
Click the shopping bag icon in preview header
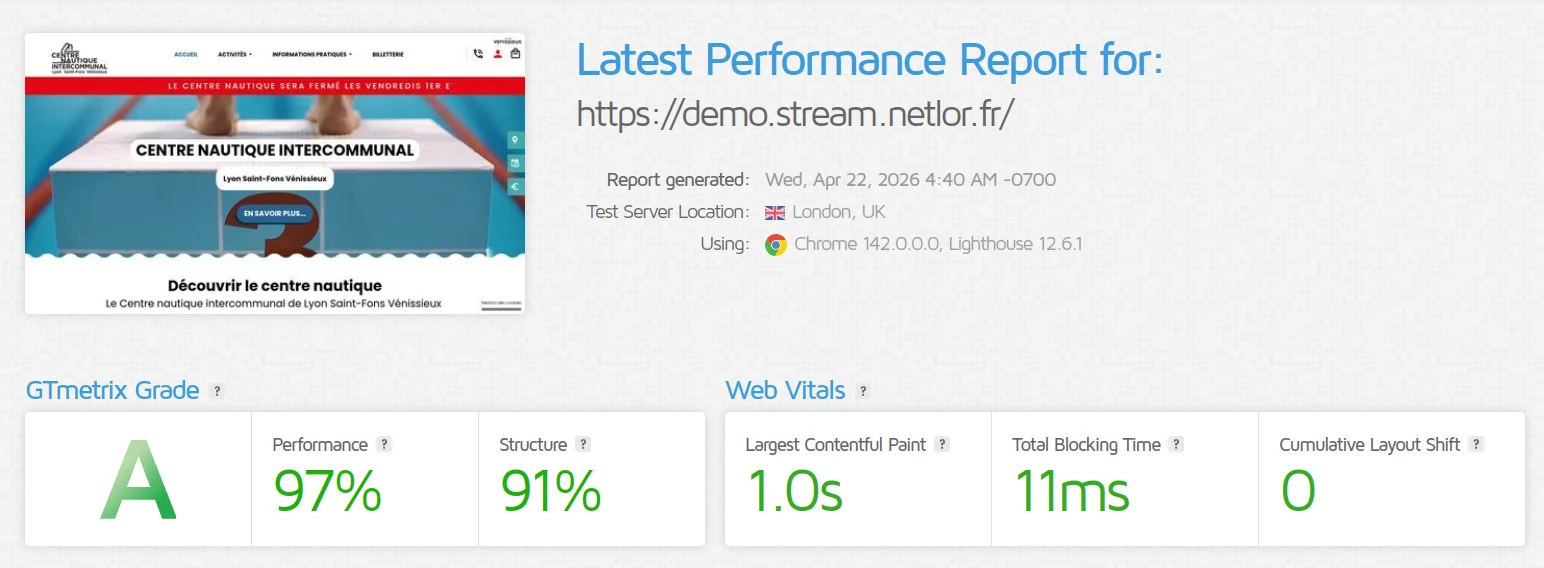tap(515, 54)
